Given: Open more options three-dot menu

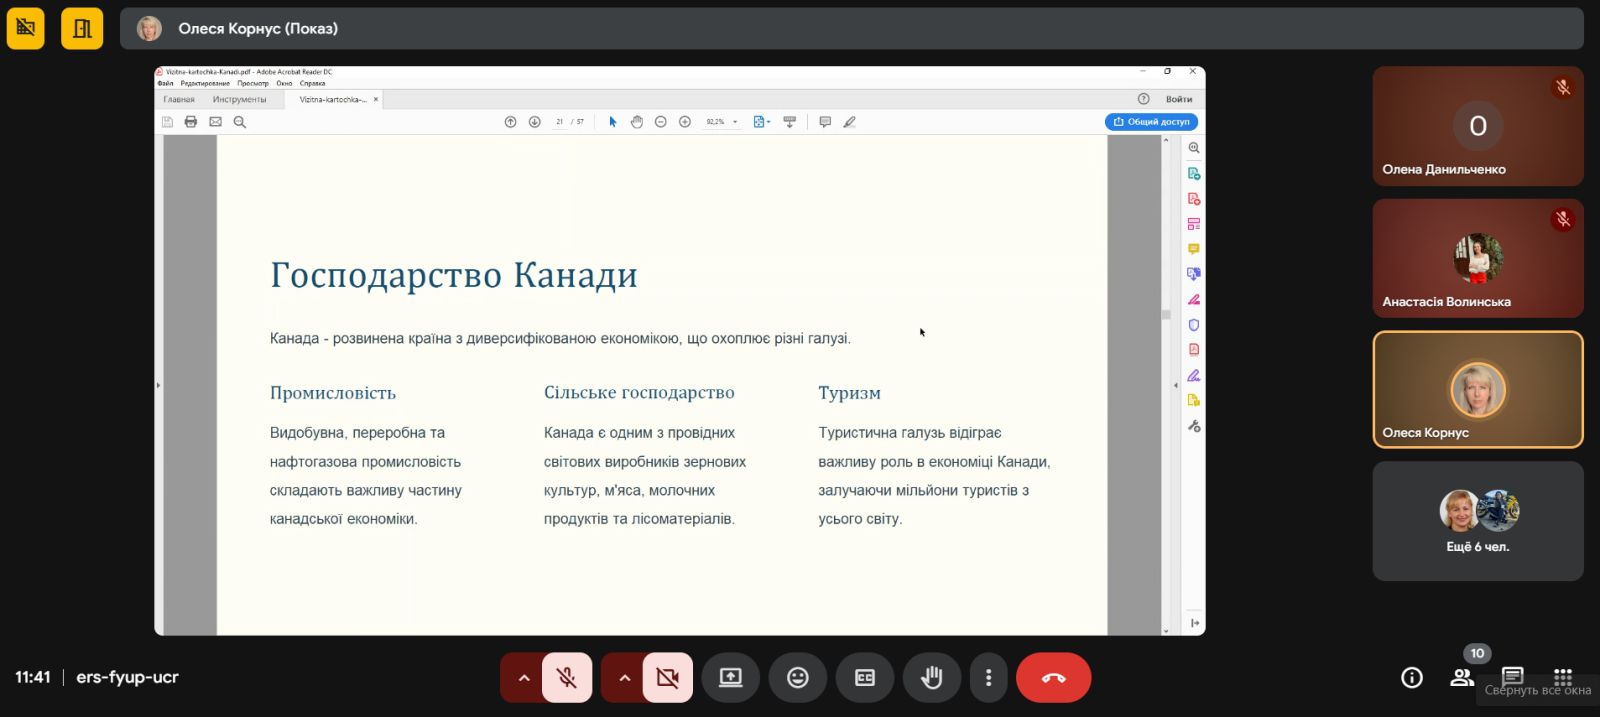Looking at the screenshot, I should [988, 678].
